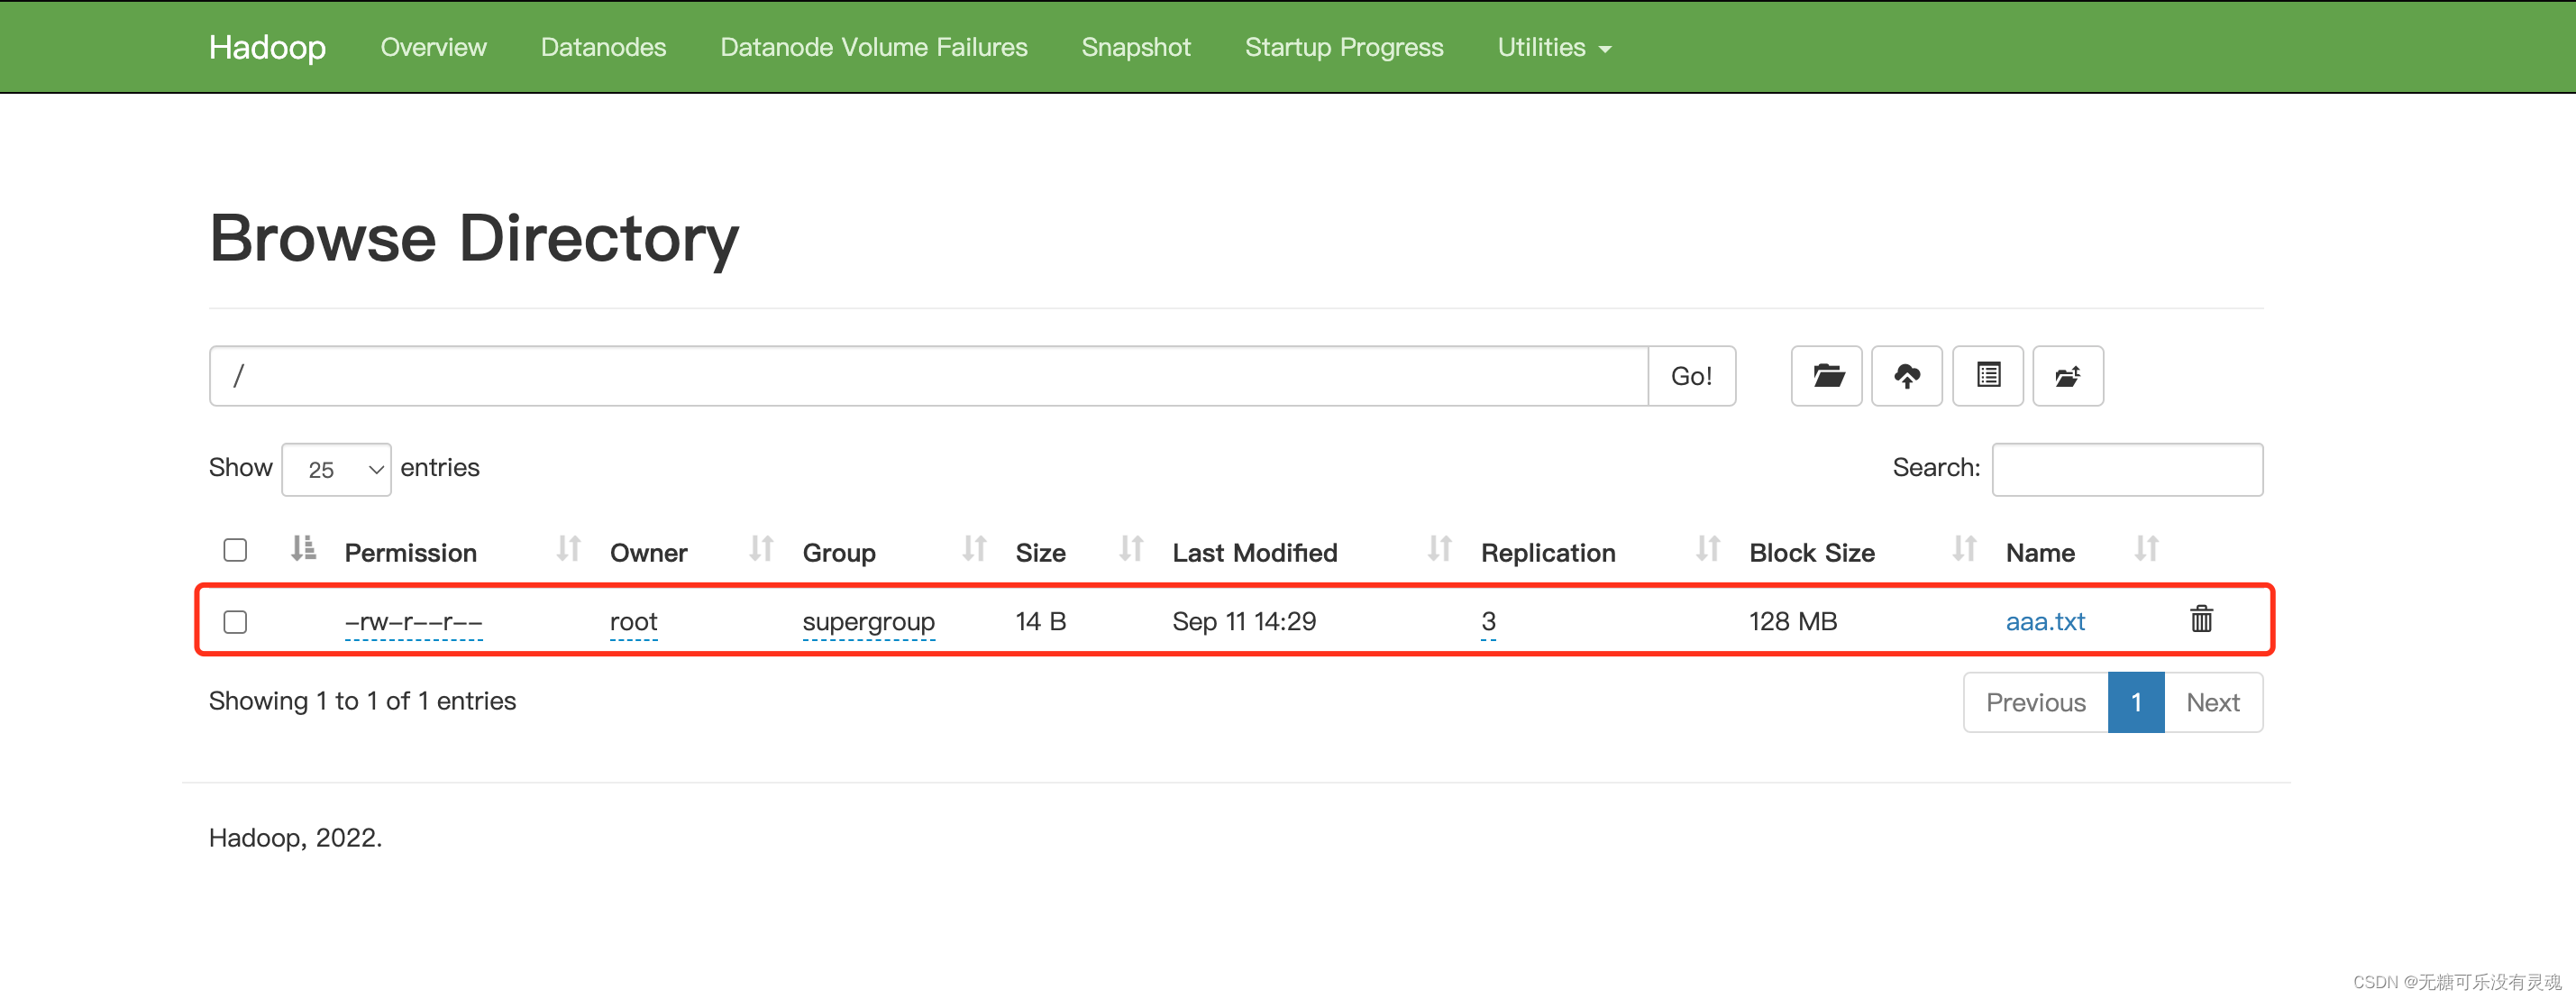The image size is (2576, 999).
Task: Go to the Startup Progress page
Action: click(x=1343, y=47)
